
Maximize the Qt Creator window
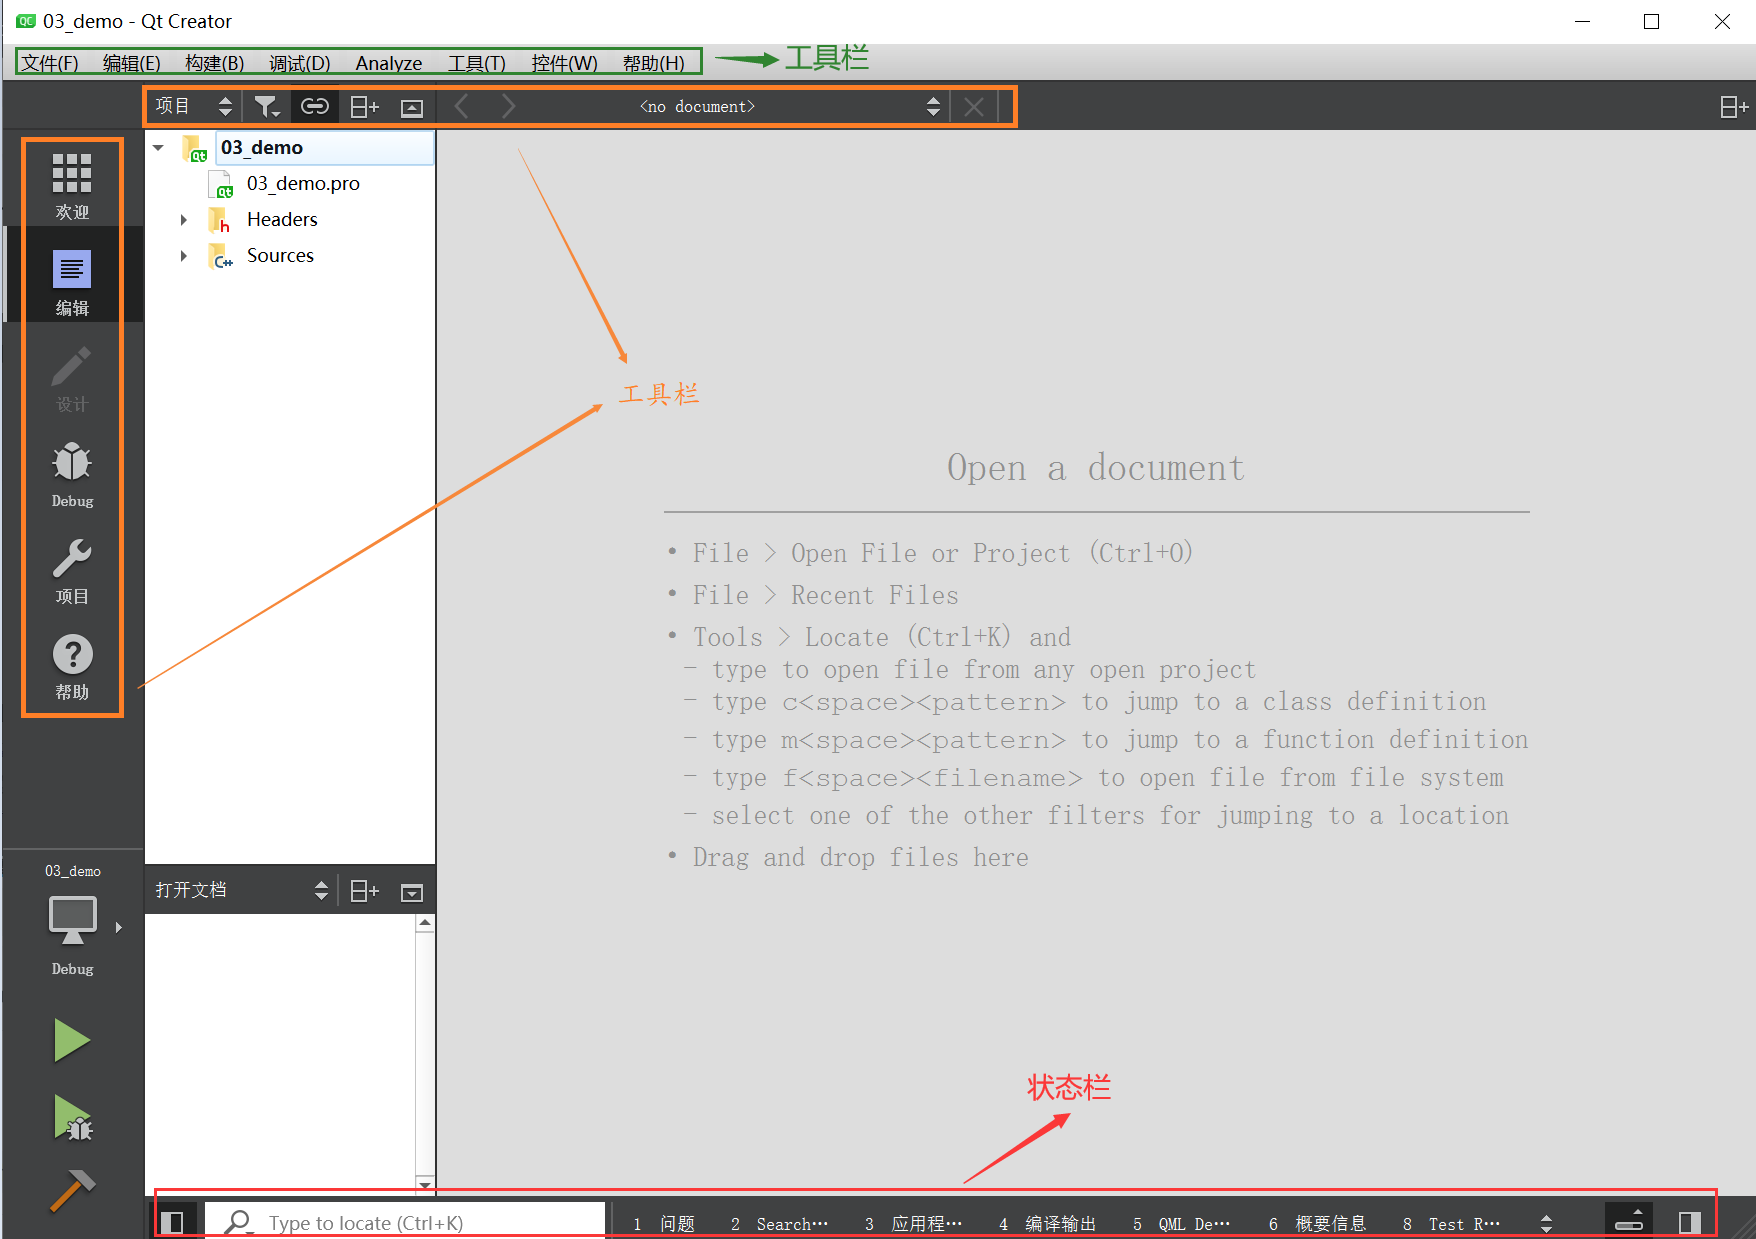point(1652,21)
